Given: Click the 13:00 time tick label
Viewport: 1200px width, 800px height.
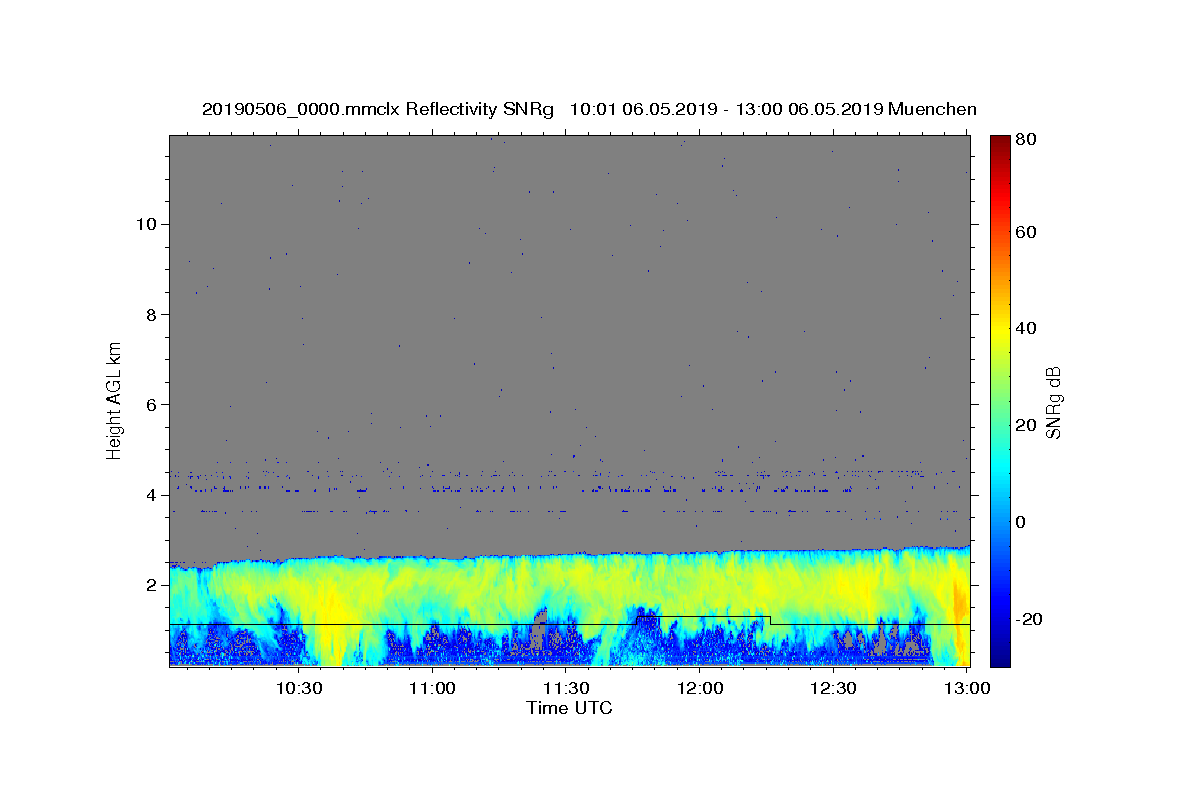Looking at the screenshot, I should pos(967,689).
